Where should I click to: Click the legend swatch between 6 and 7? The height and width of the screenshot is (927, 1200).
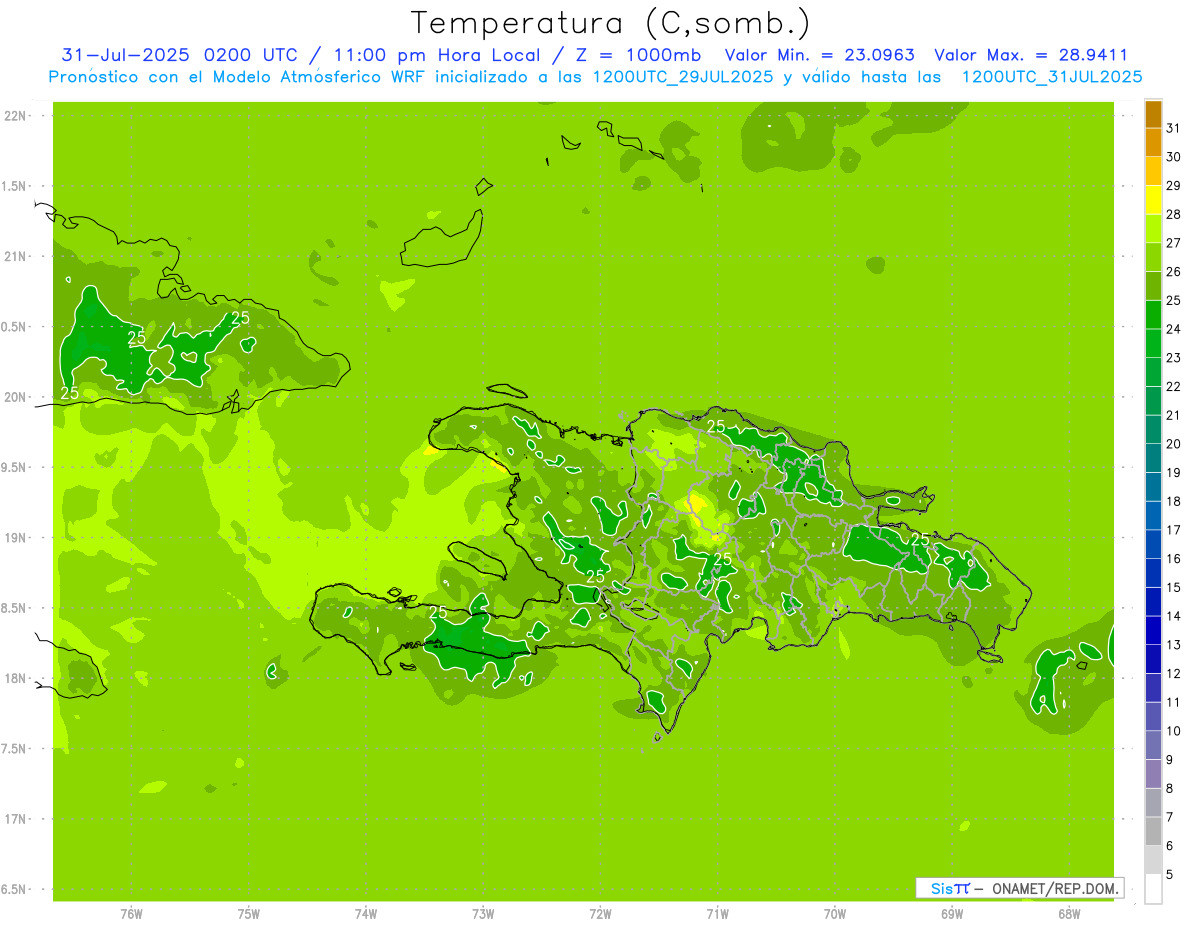(1153, 831)
